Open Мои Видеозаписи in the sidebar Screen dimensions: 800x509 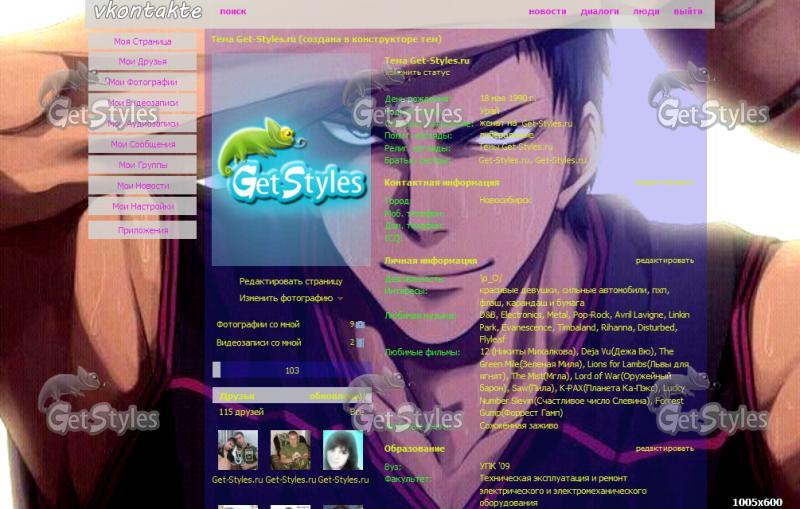point(142,103)
